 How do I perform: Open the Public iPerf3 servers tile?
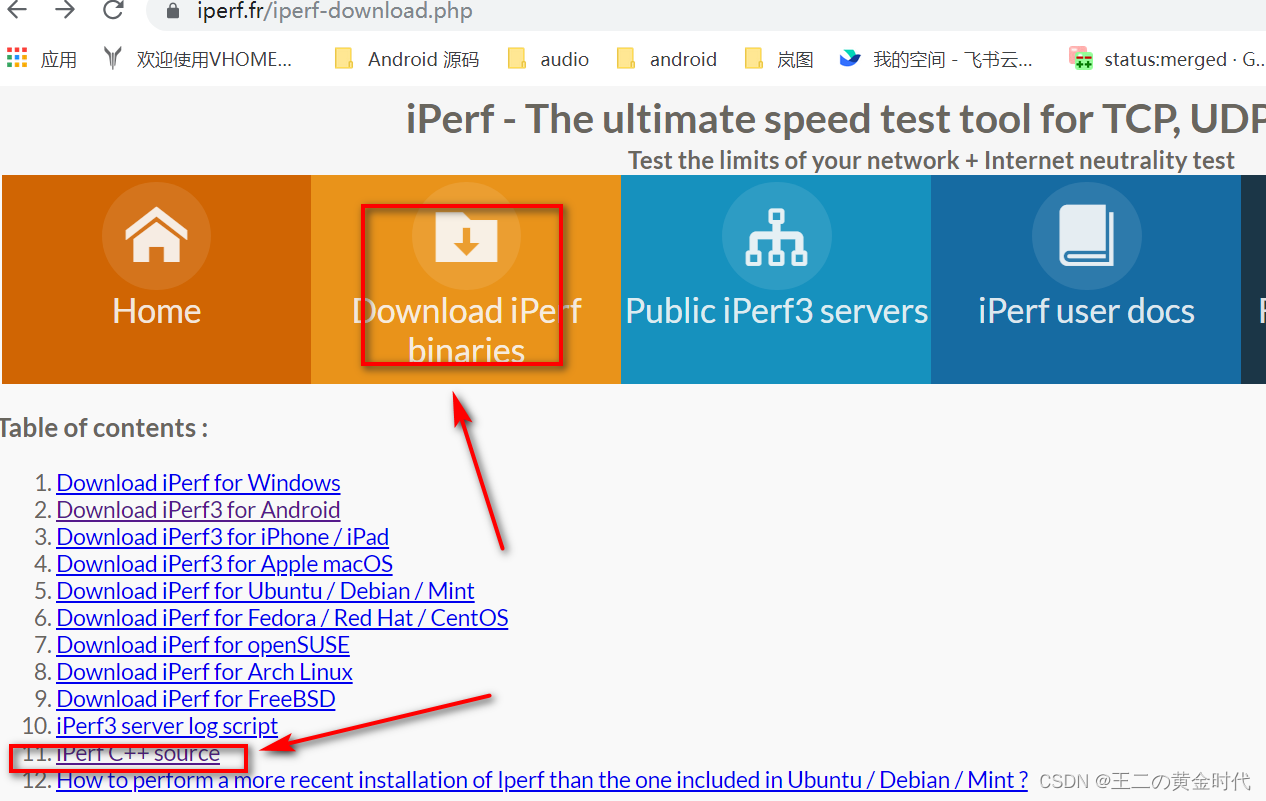click(x=776, y=279)
